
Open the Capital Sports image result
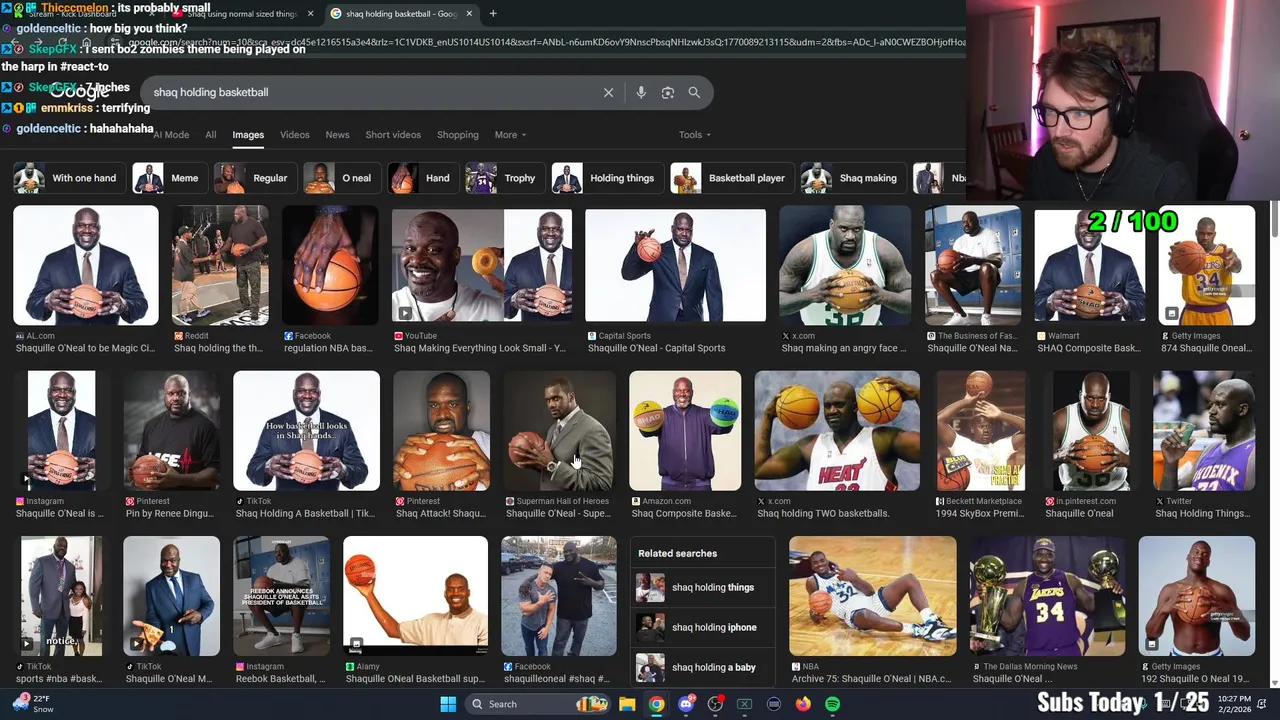pos(676,266)
